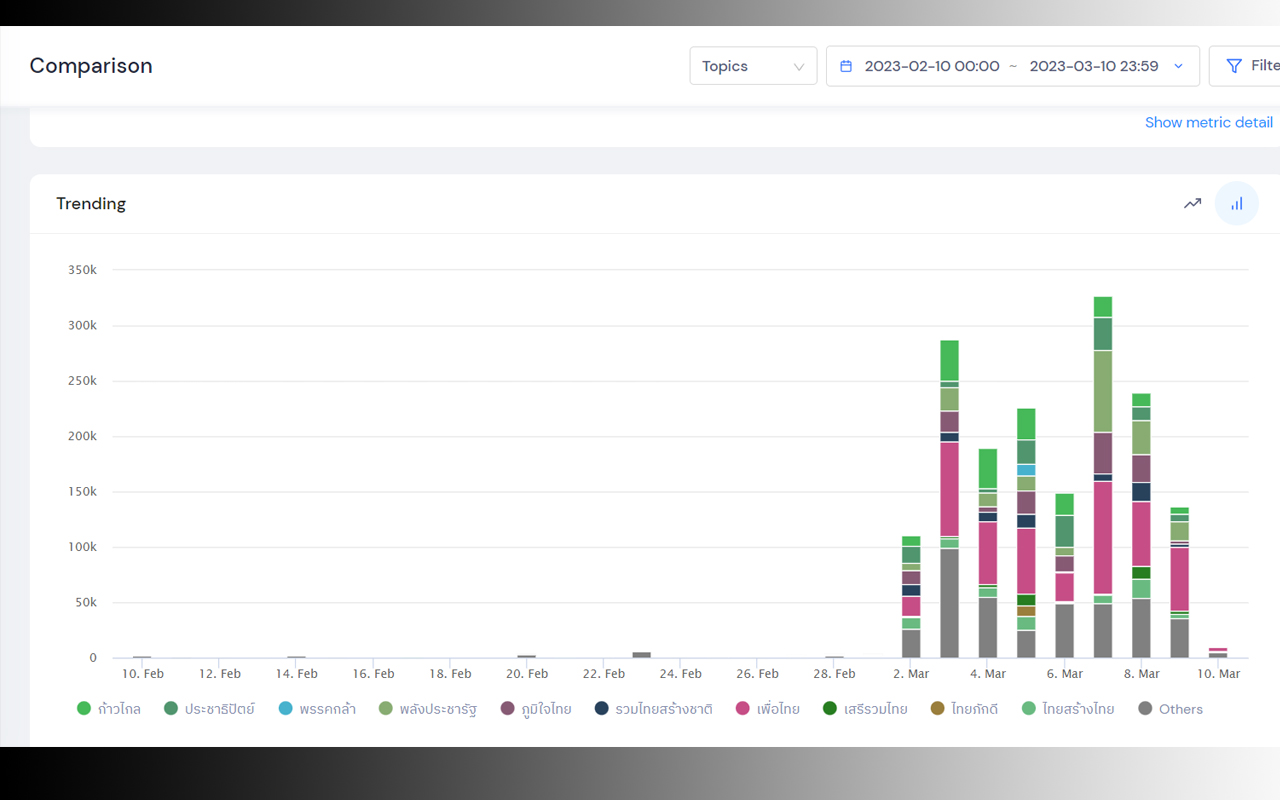Edit end date 2023-03-10 23:59
This screenshot has height=800, width=1280.
[x=1094, y=66]
